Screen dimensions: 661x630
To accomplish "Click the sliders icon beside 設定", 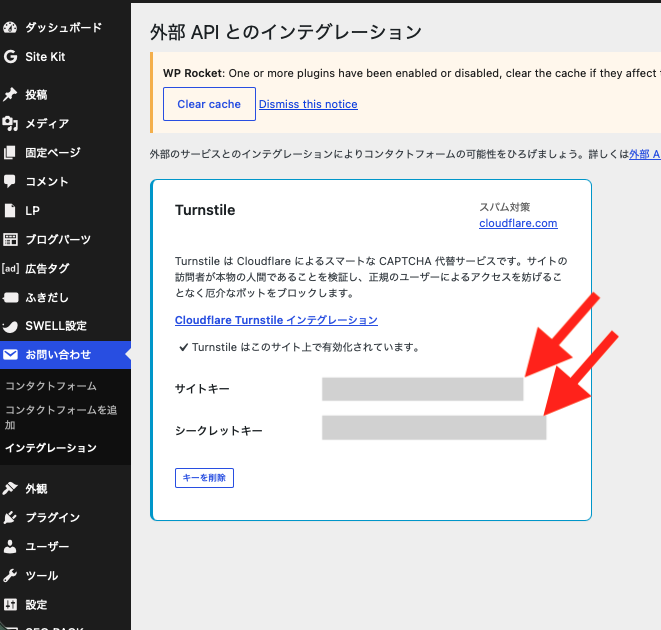I will click(10, 605).
